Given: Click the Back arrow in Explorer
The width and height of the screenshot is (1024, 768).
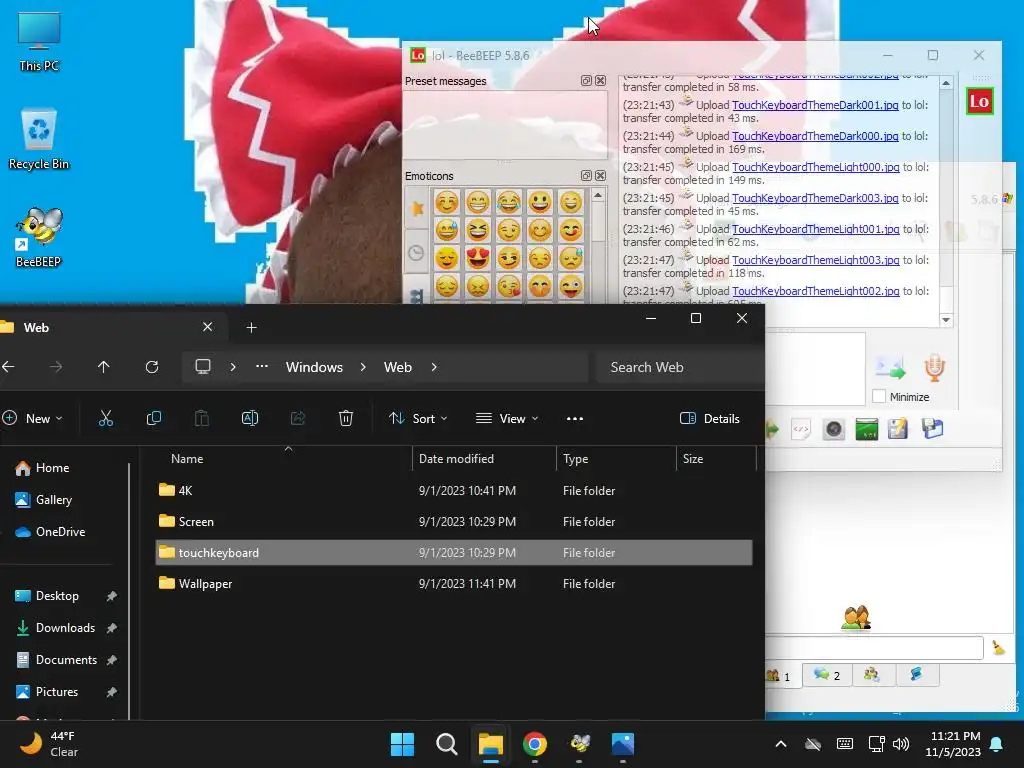Looking at the screenshot, I should (x=8, y=367).
